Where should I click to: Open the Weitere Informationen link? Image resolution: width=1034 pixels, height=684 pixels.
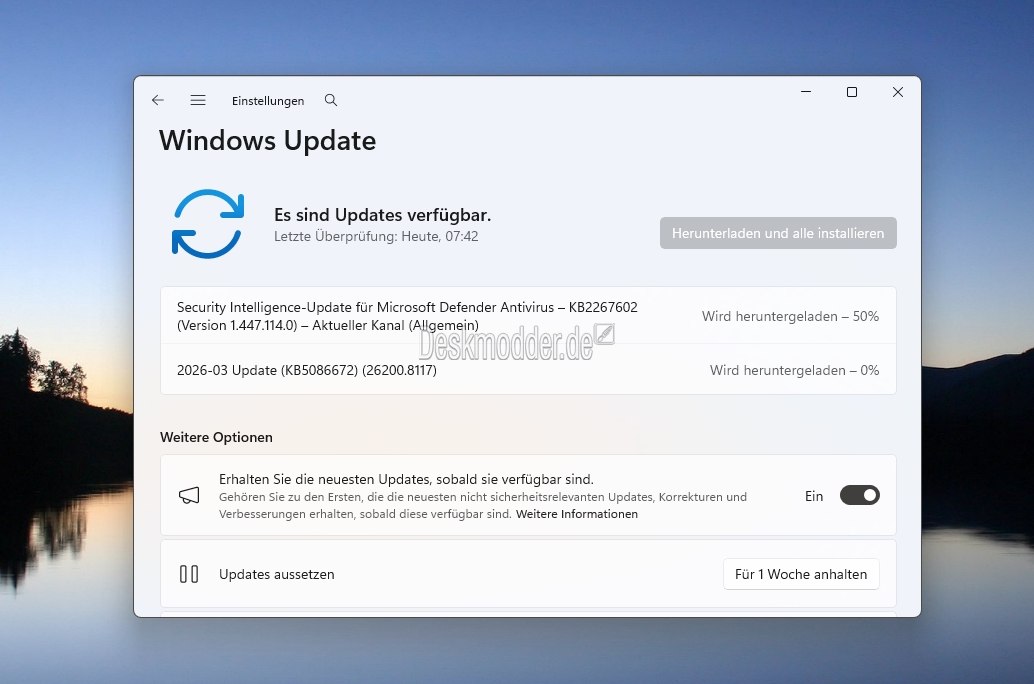click(x=577, y=514)
